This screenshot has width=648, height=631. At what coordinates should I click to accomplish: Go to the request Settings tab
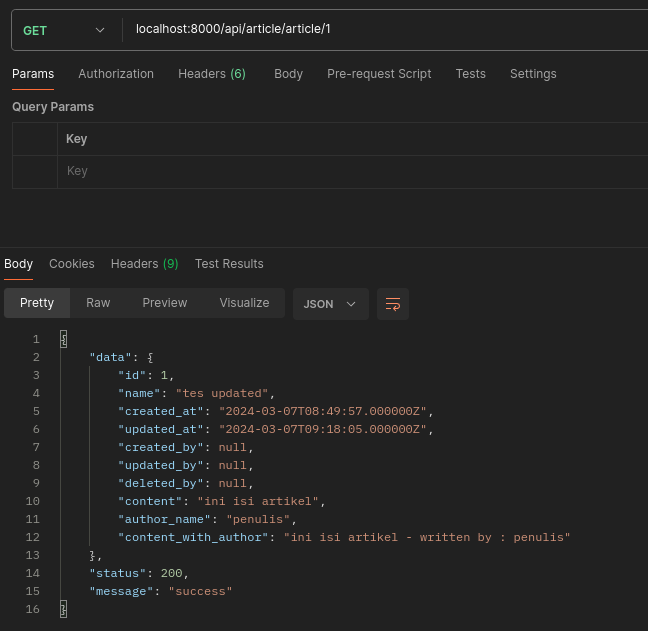(533, 74)
